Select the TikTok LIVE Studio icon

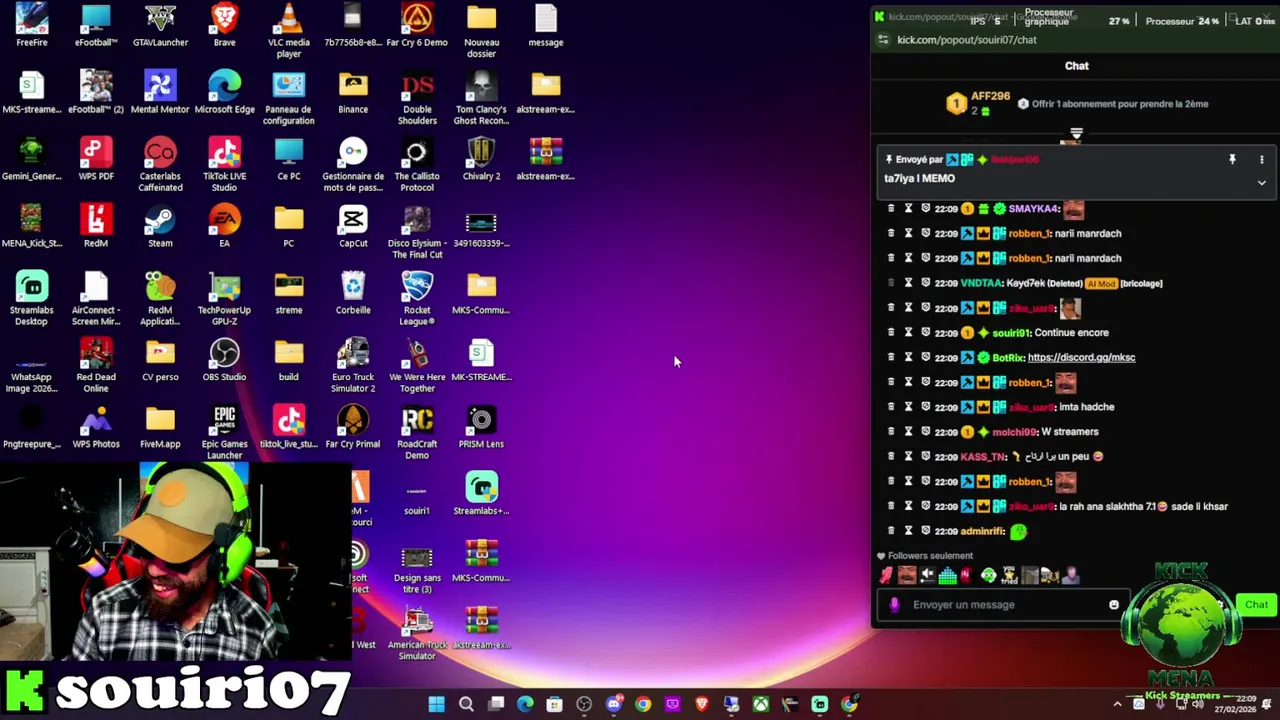pos(224,165)
